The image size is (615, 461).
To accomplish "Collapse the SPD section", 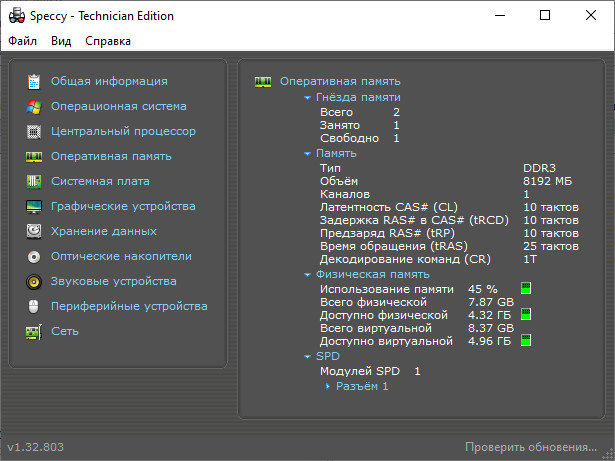I will 308,356.
